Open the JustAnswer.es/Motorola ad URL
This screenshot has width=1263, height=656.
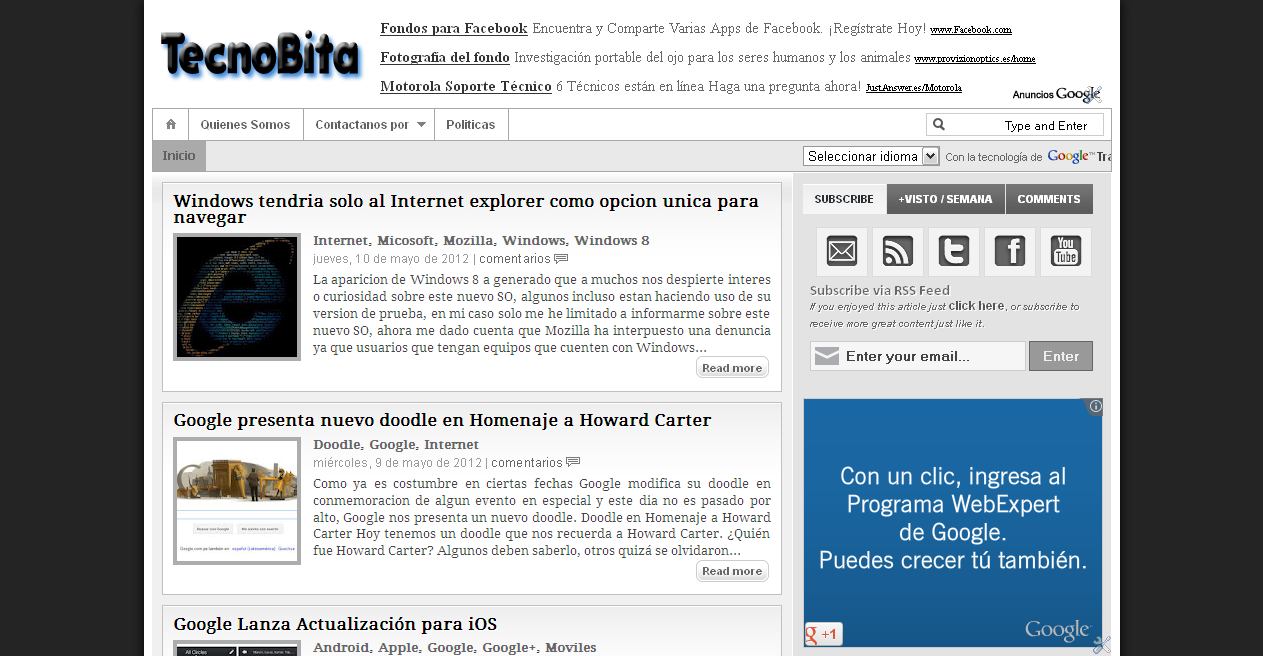[914, 88]
